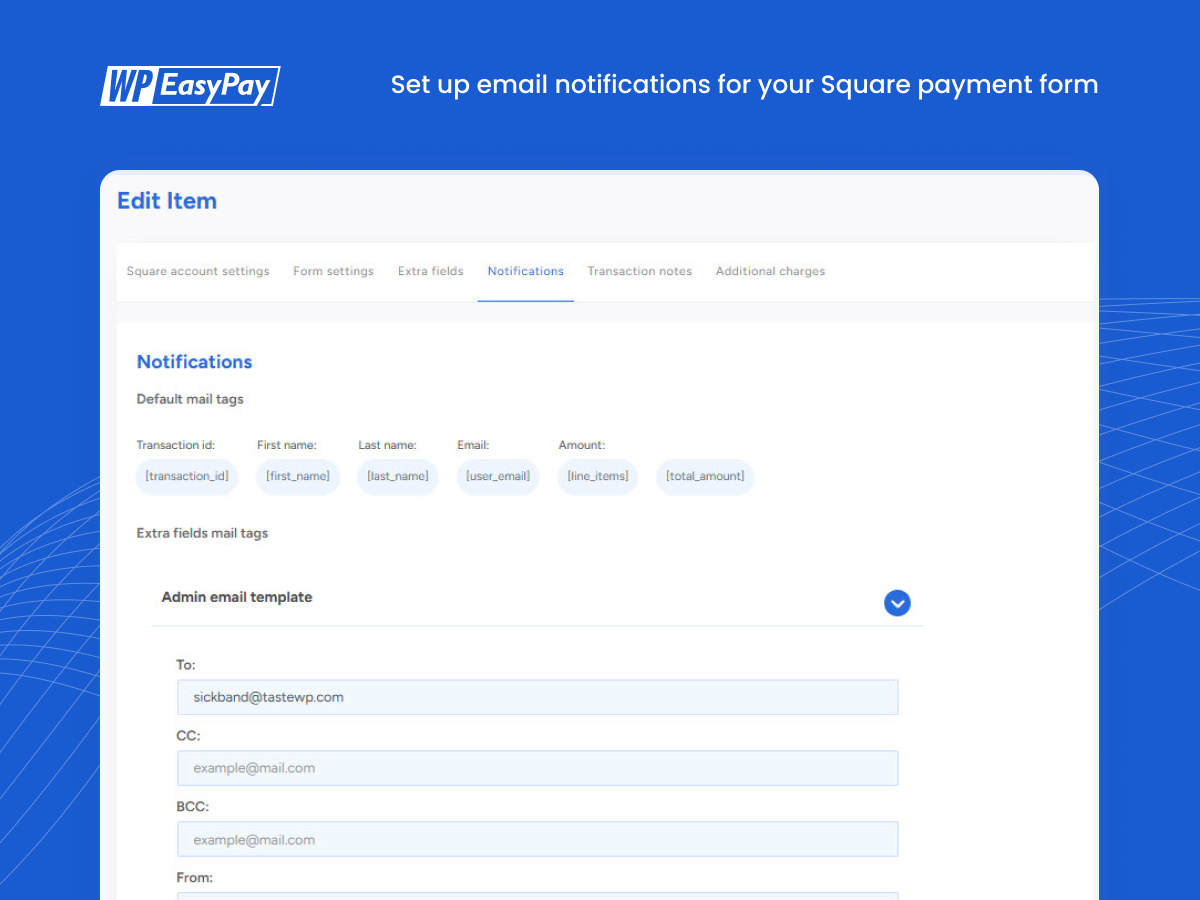The width and height of the screenshot is (1200, 900).
Task: Select the [last_name] mail tag
Action: click(397, 477)
